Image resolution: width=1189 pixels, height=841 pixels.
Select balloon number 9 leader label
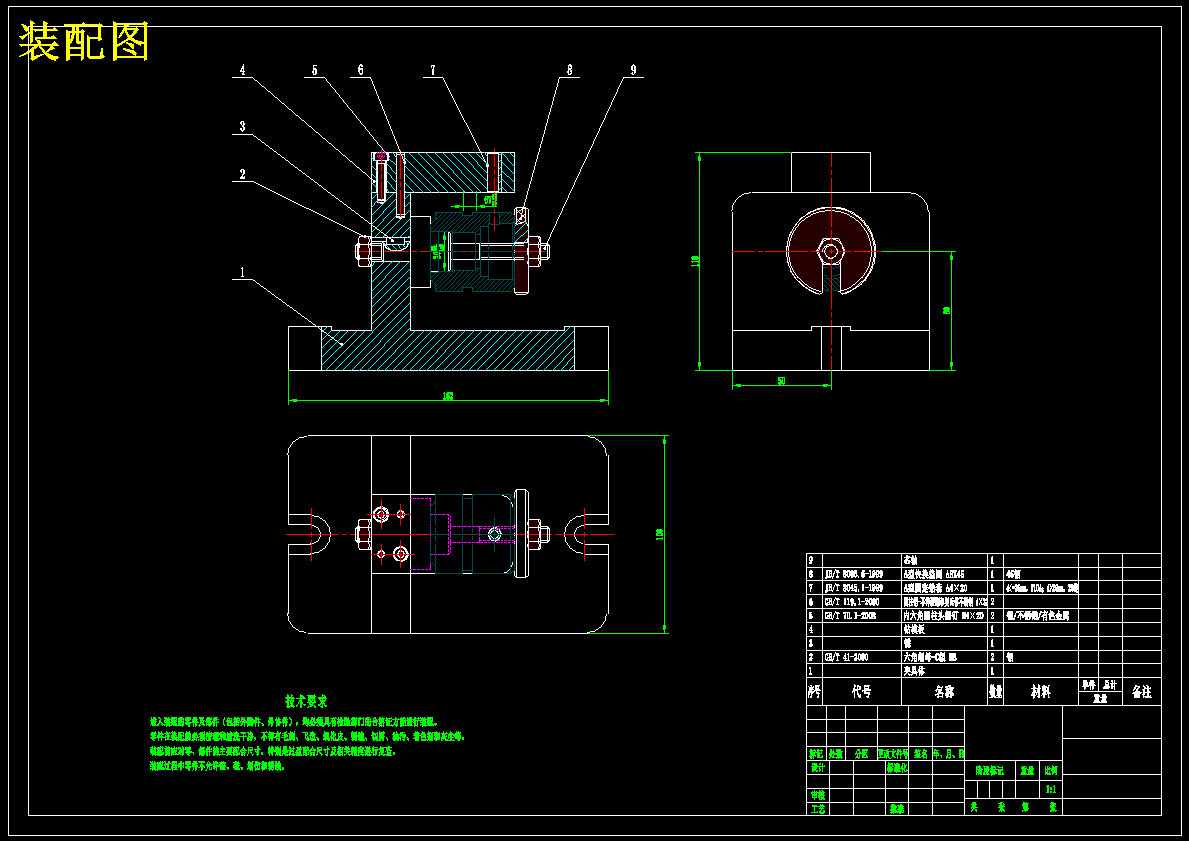(x=632, y=70)
